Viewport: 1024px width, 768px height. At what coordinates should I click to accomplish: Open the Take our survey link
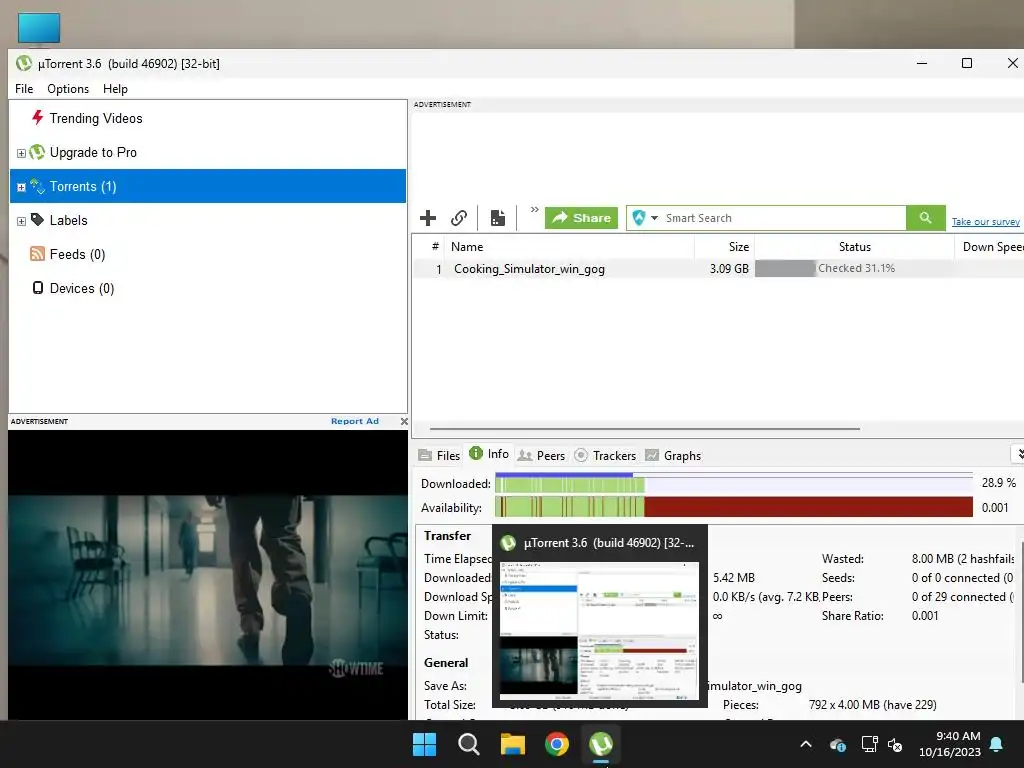(985, 221)
